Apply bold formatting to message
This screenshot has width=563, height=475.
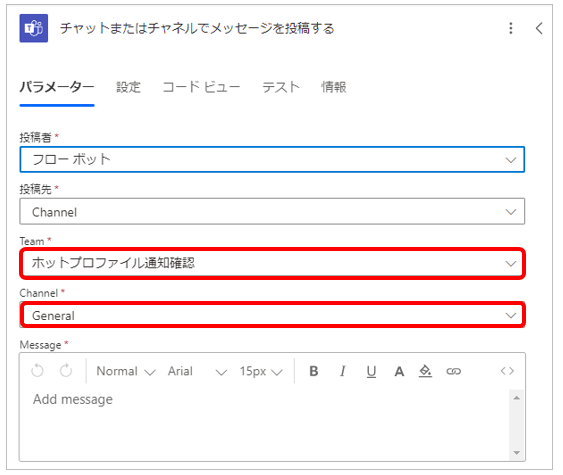314,371
